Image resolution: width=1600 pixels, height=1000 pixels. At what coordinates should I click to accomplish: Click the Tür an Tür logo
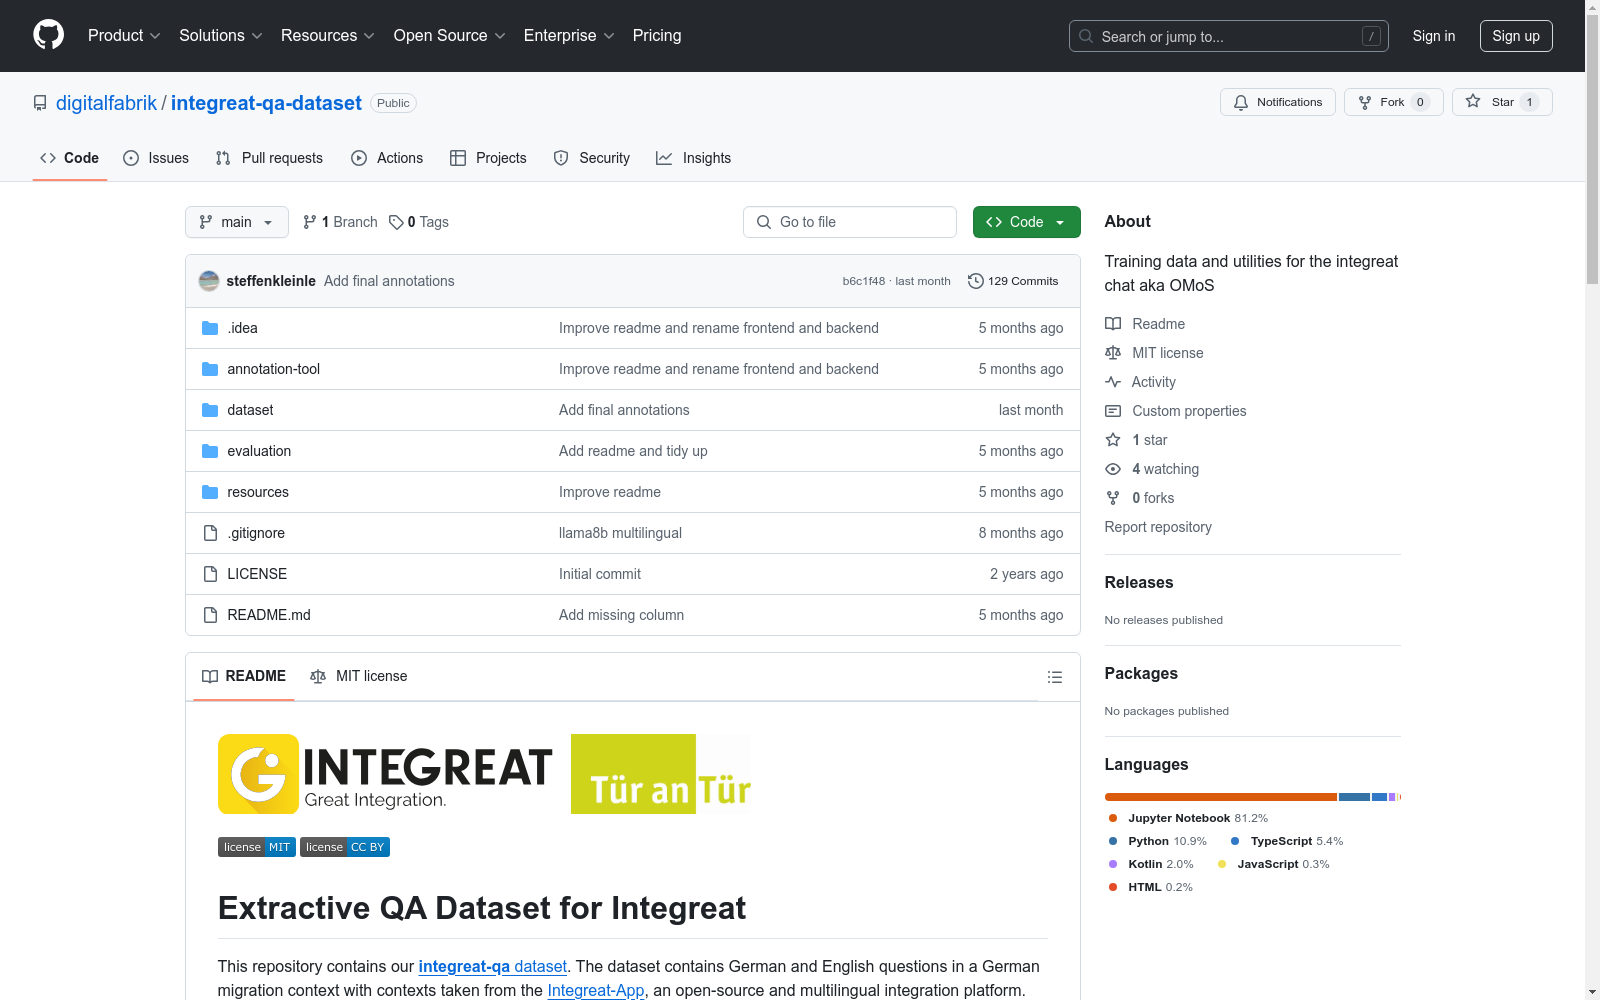click(x=661, y=774)
